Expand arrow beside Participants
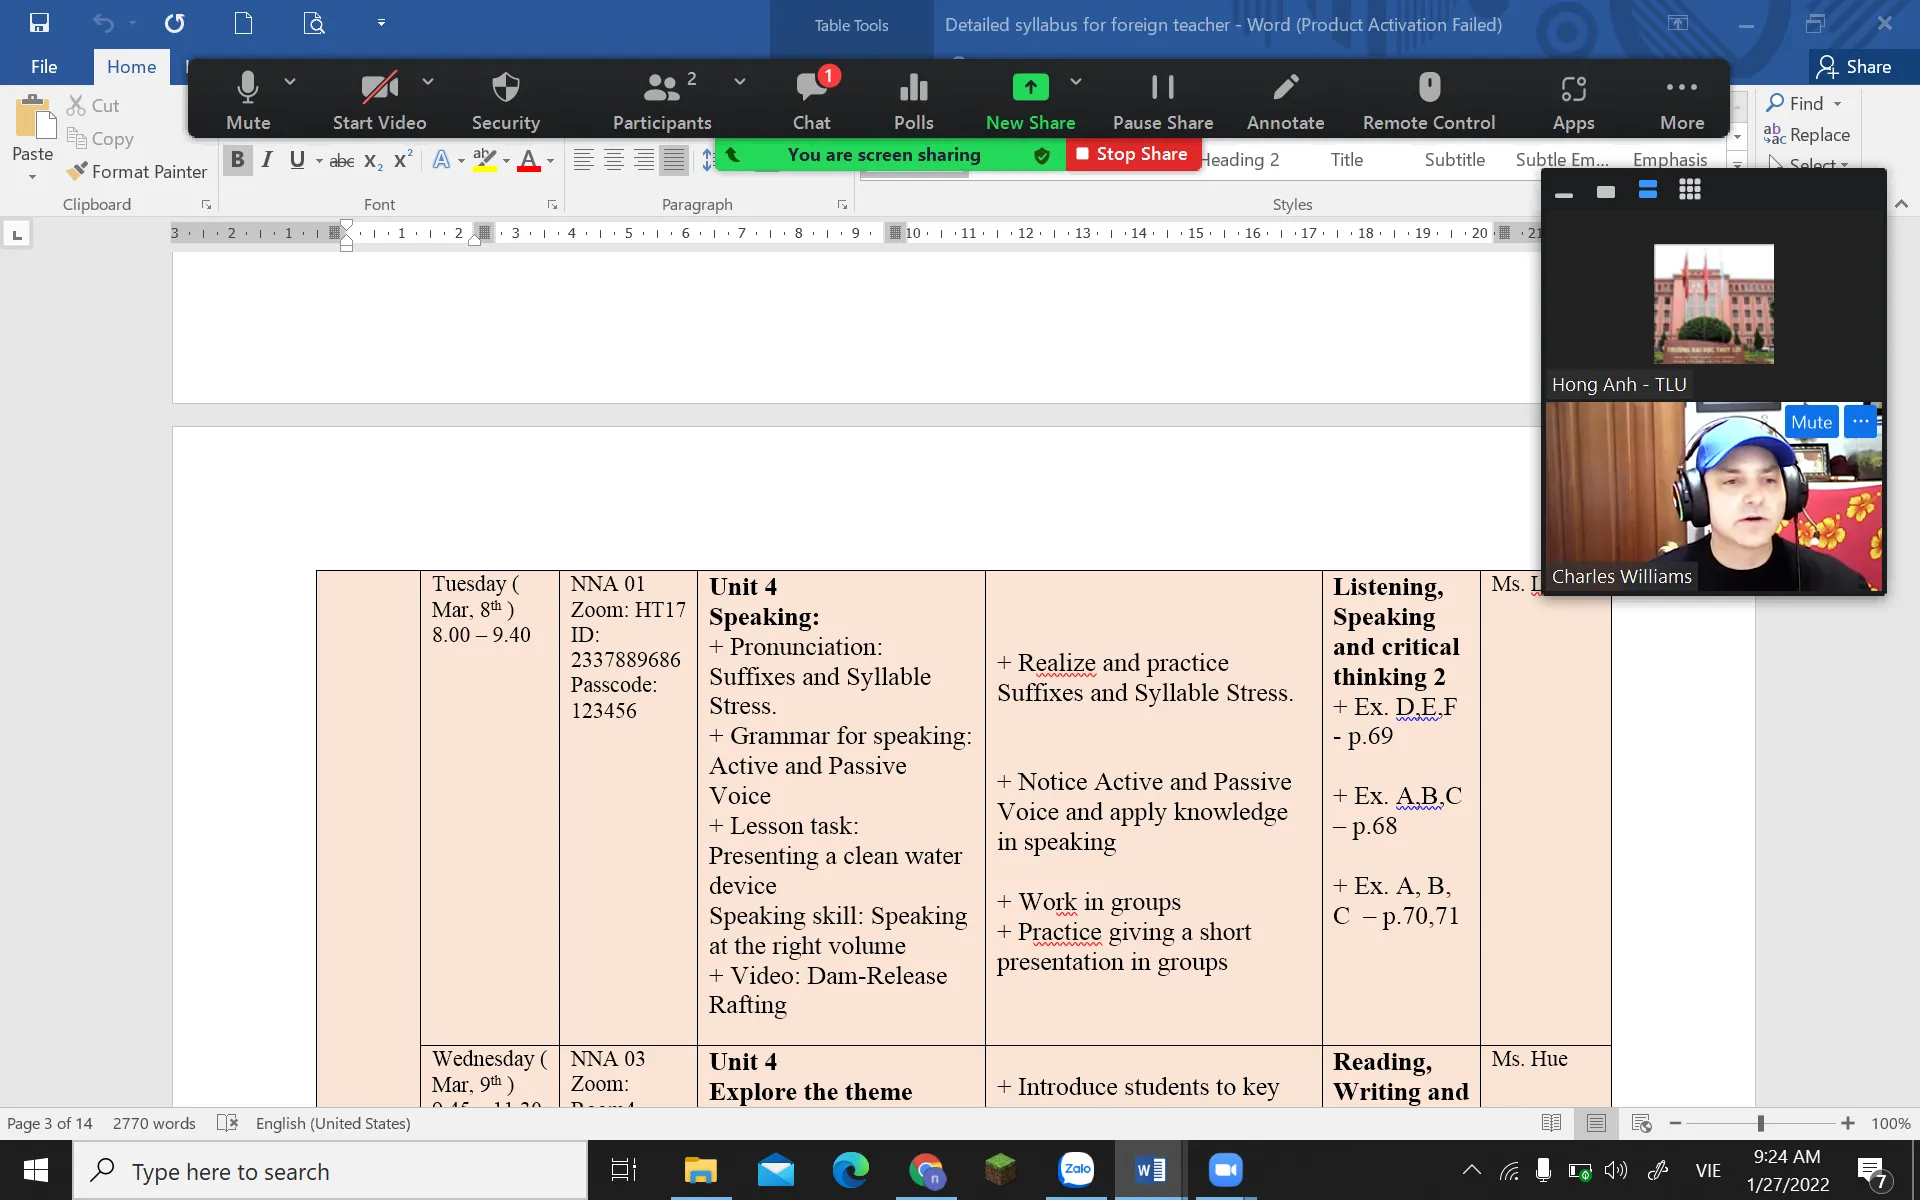The width and height of the screenshot is (1920, 1200). (x=740, y=82)
